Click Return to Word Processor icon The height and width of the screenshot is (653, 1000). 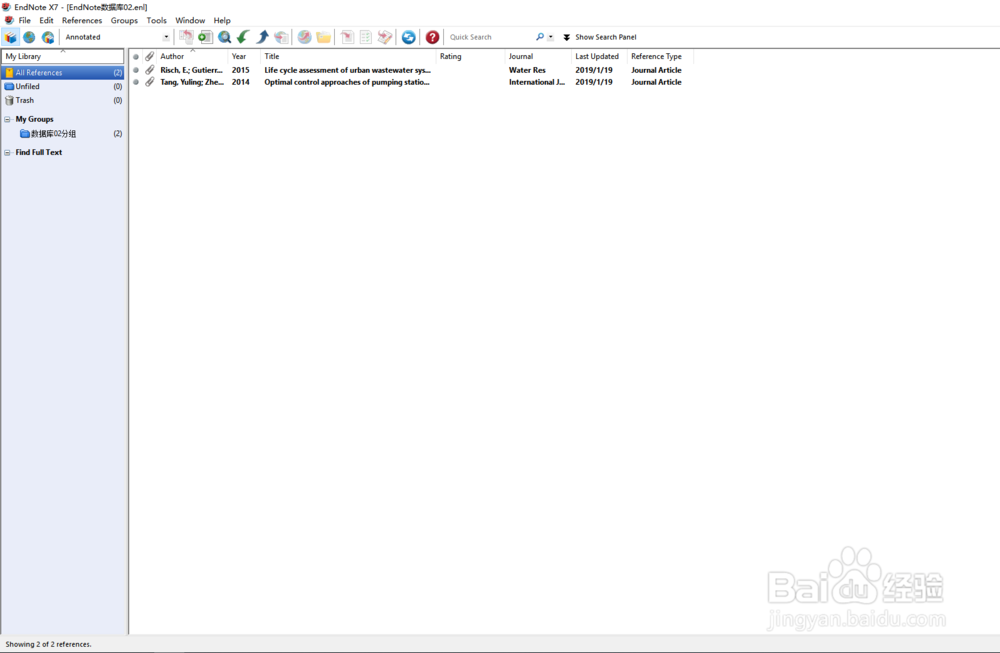point(385,38)
